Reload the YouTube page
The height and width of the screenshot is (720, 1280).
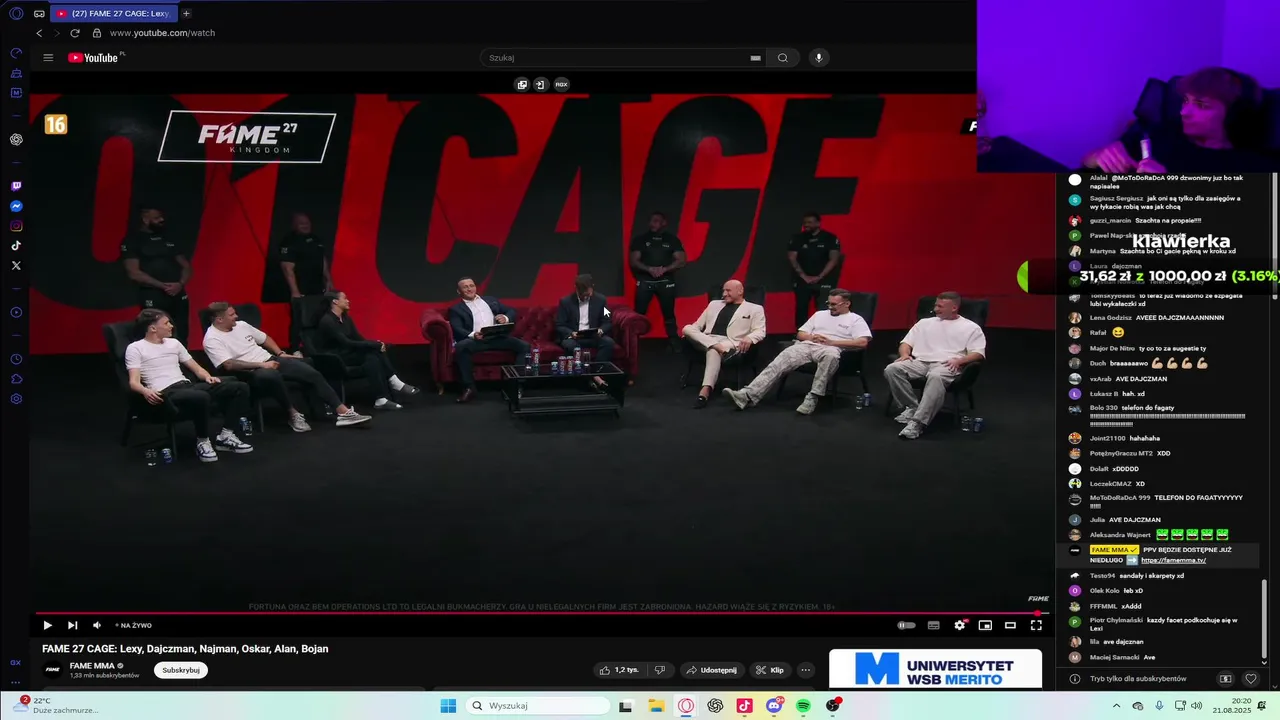(x=74, y=33)
